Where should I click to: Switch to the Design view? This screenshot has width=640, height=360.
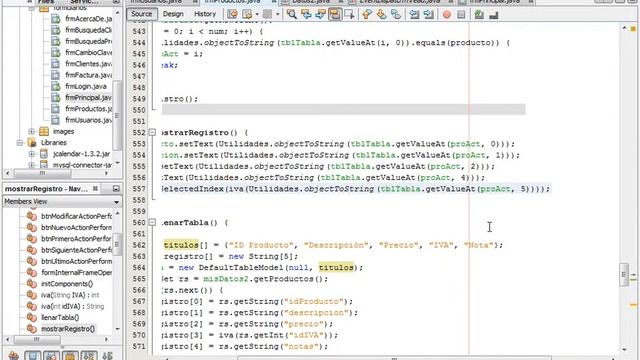pyautogui.click(x=173, y=14)
